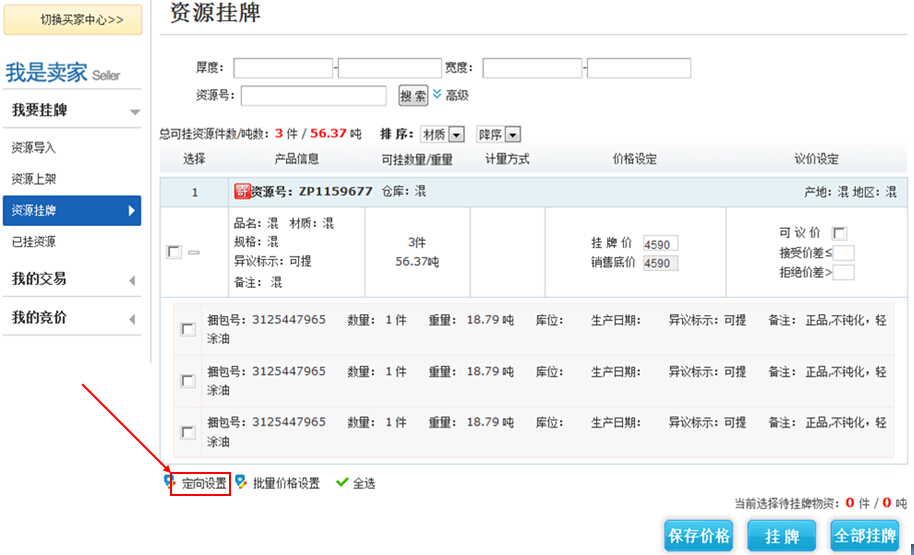Tick the 可议价 checkbox
The image size is (914, 555).
tap(839, 233)
